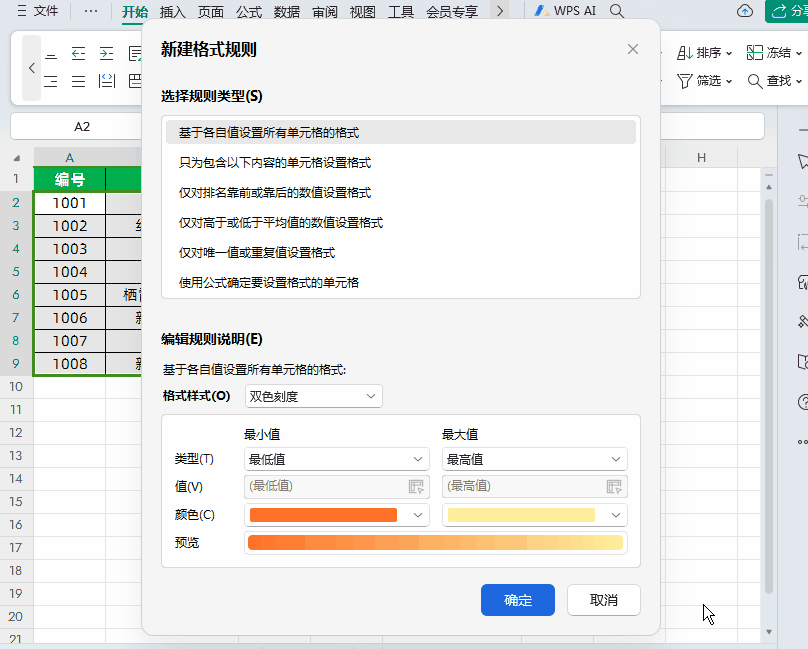Expand more ribbon tabs with right chevron

tap(499, 11)
